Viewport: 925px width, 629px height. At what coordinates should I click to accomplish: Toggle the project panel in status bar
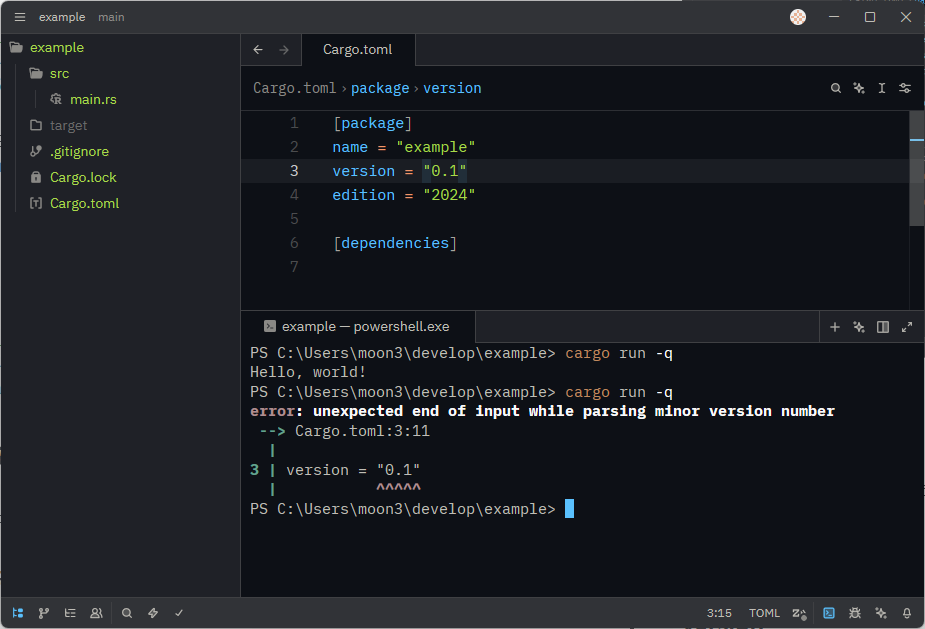click(x=18, y=613)
